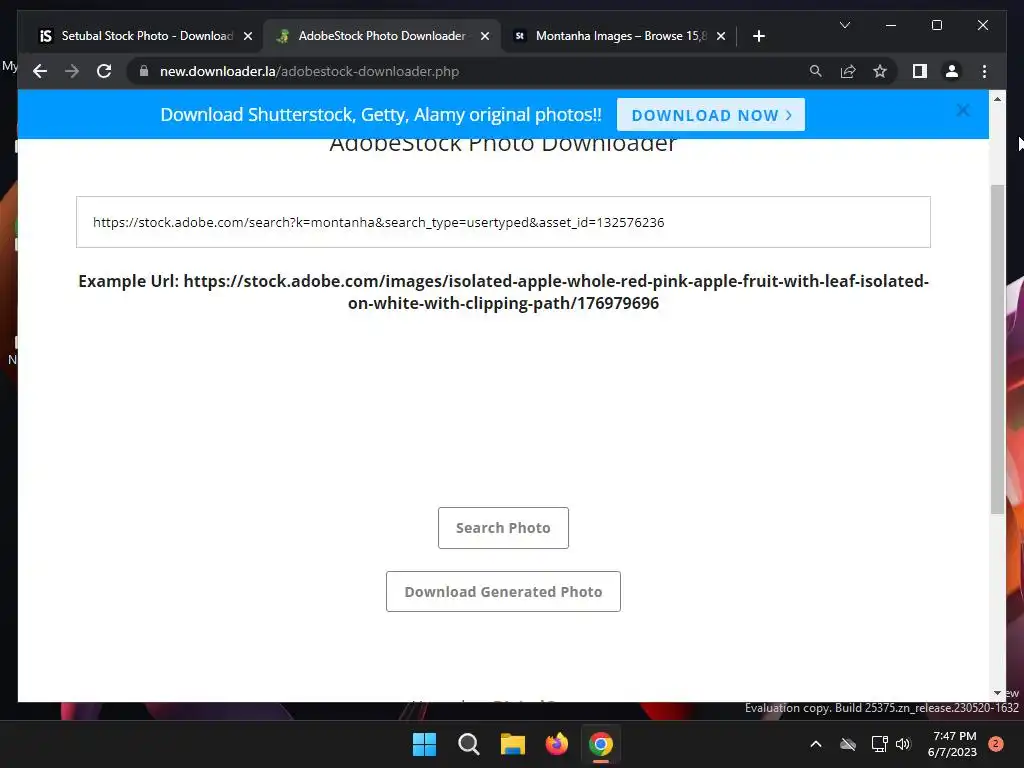Screen dimensions: 1024x768
Task: Close the Chrome window
Action: (x=982, y=25)
